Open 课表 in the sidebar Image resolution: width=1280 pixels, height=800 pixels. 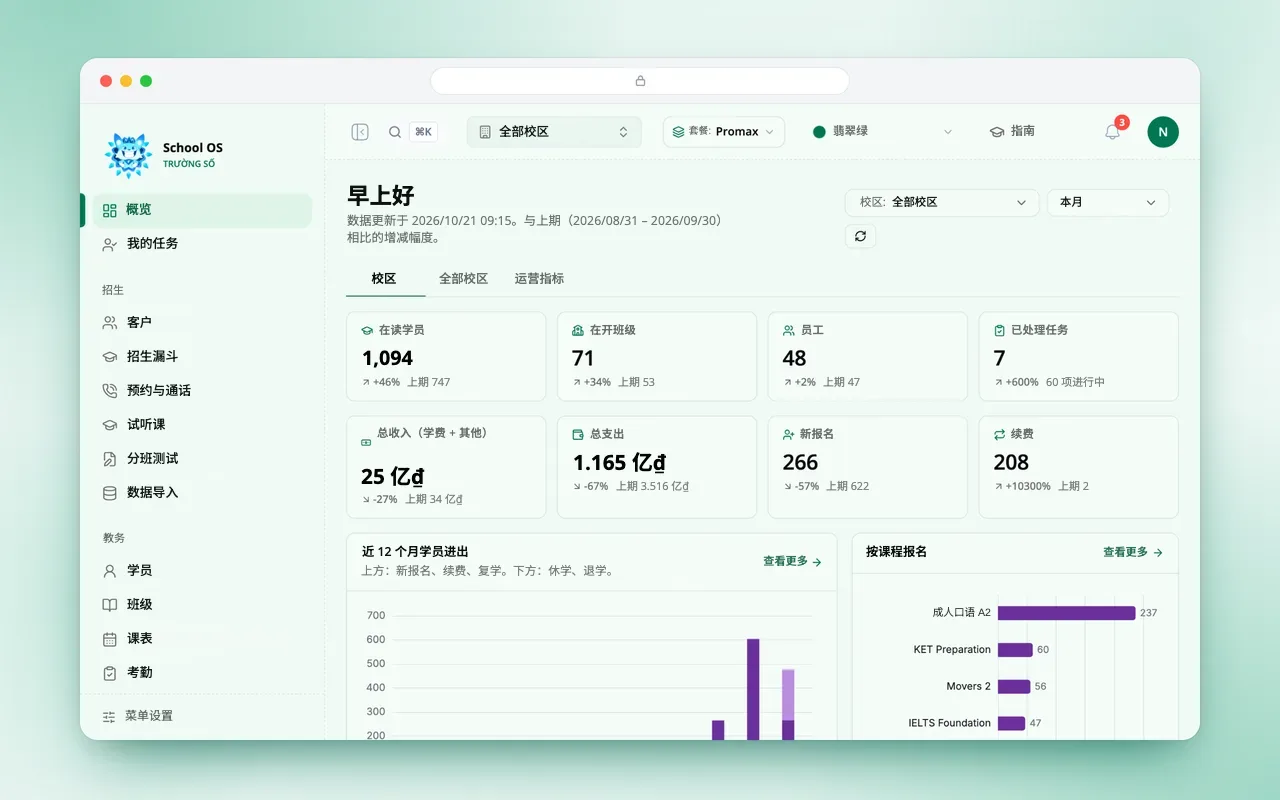click(202, 639)
